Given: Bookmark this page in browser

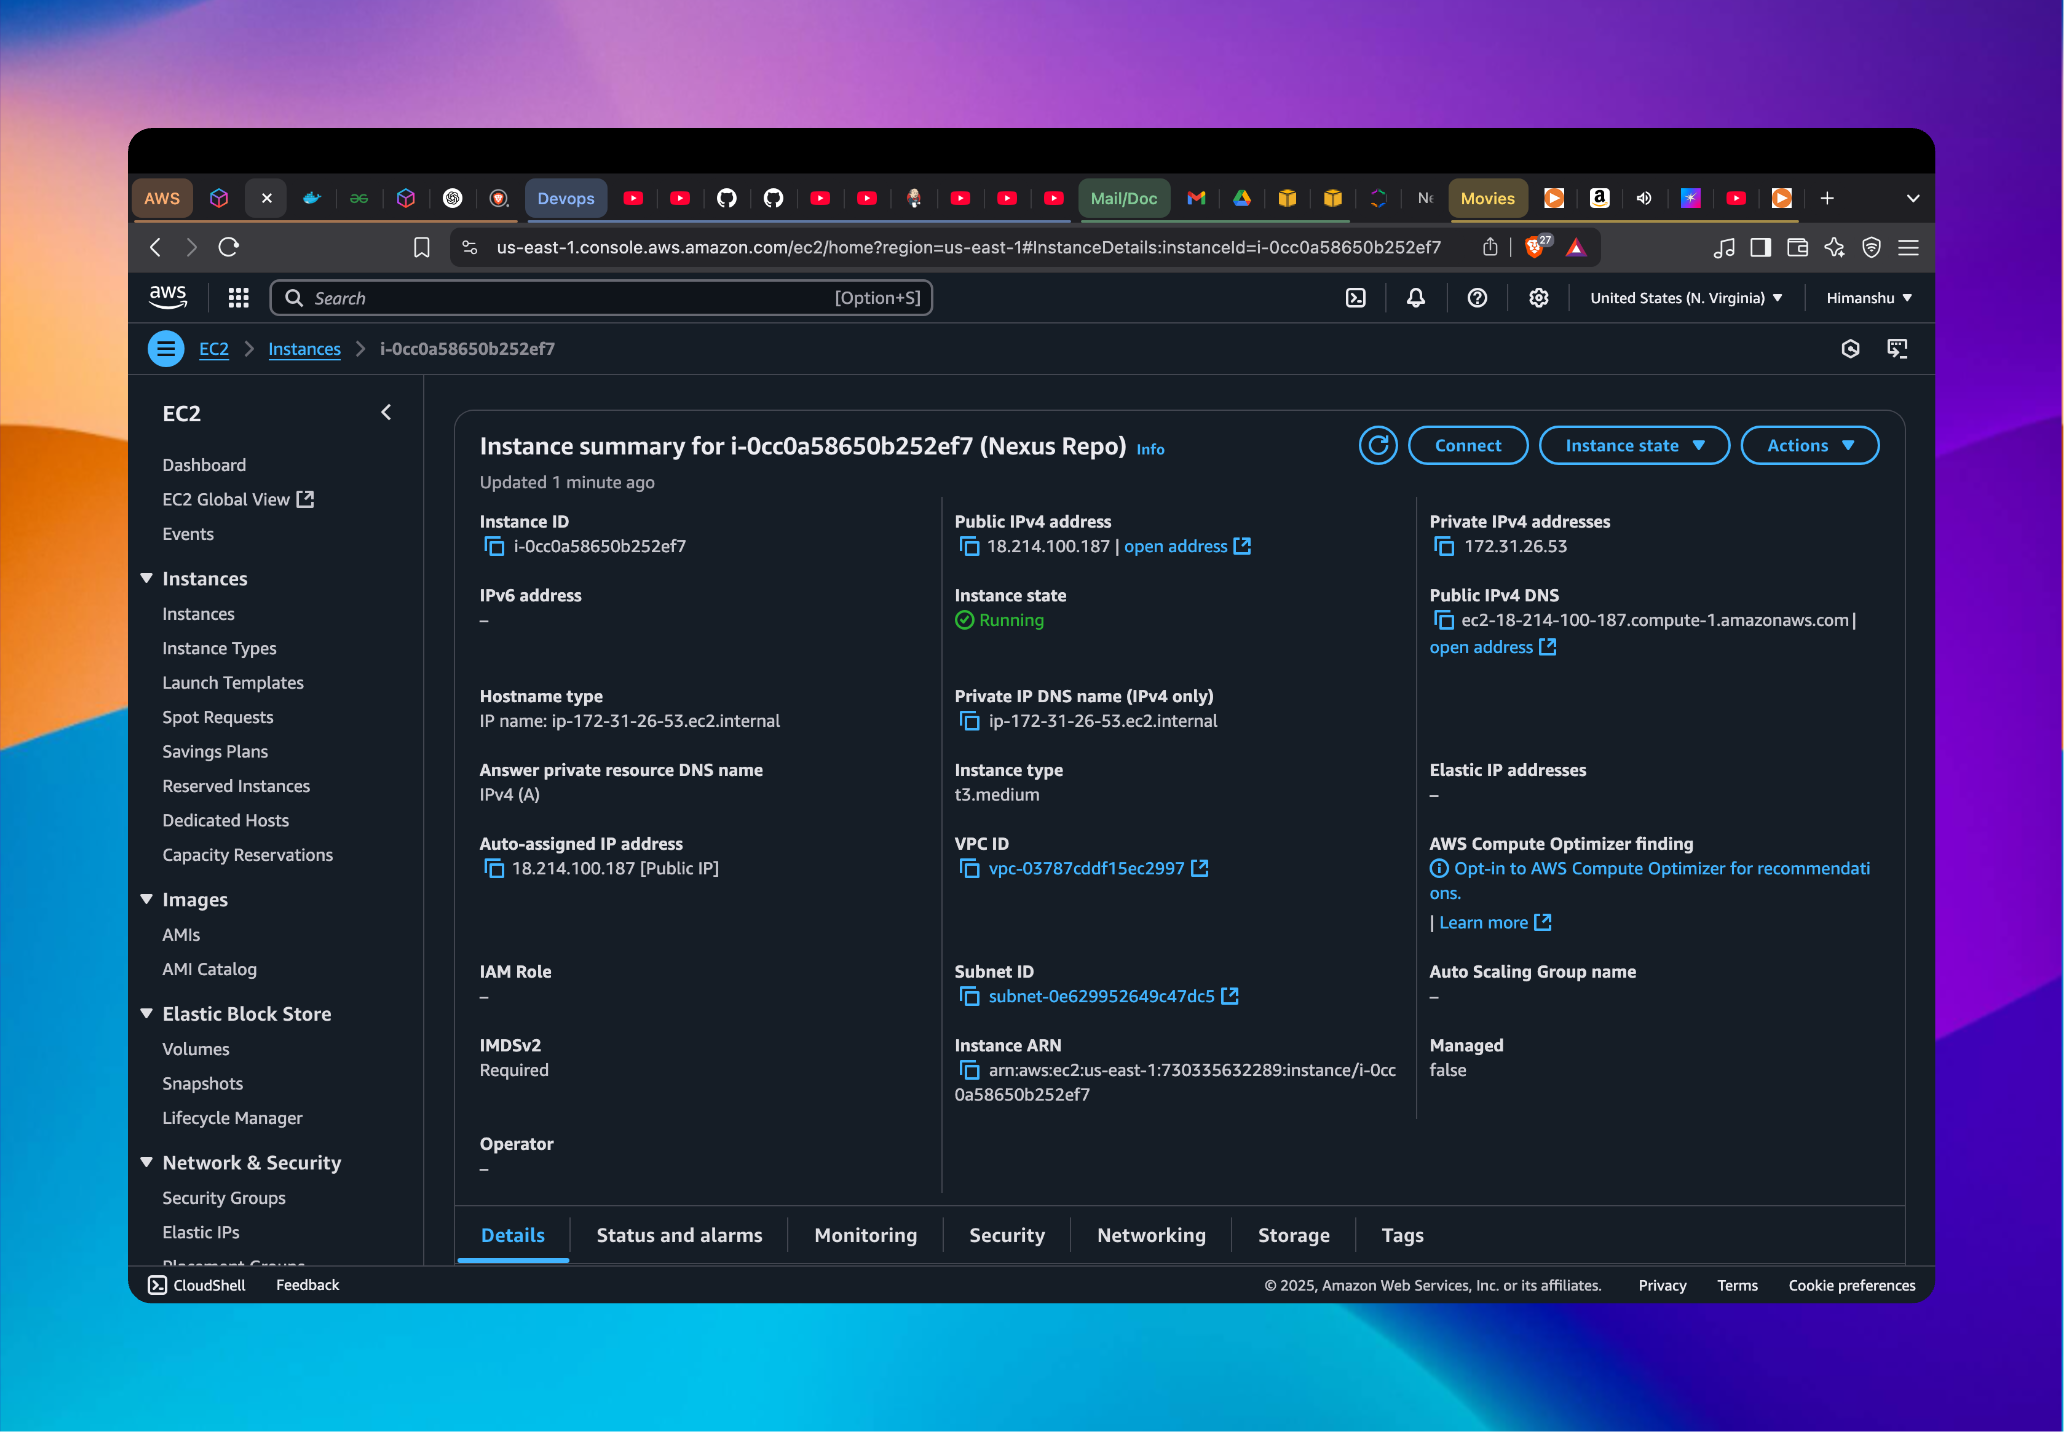Looking at the screenshot, I should click(x=421, y=247).
